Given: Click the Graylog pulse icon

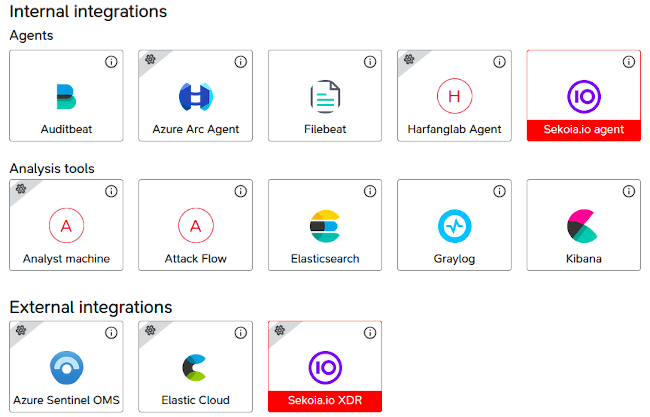Looking at the screenshot, I should pyautogui.click(x=454, y=226).
